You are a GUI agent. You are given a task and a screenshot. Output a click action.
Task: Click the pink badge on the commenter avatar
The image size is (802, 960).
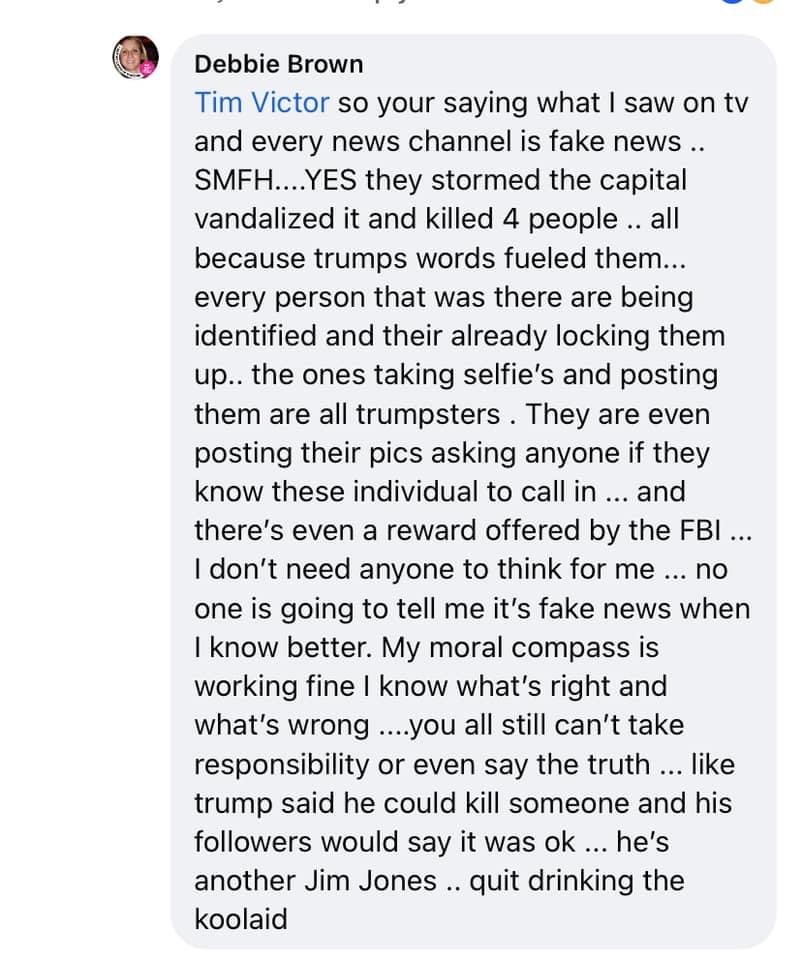point(146,69)
